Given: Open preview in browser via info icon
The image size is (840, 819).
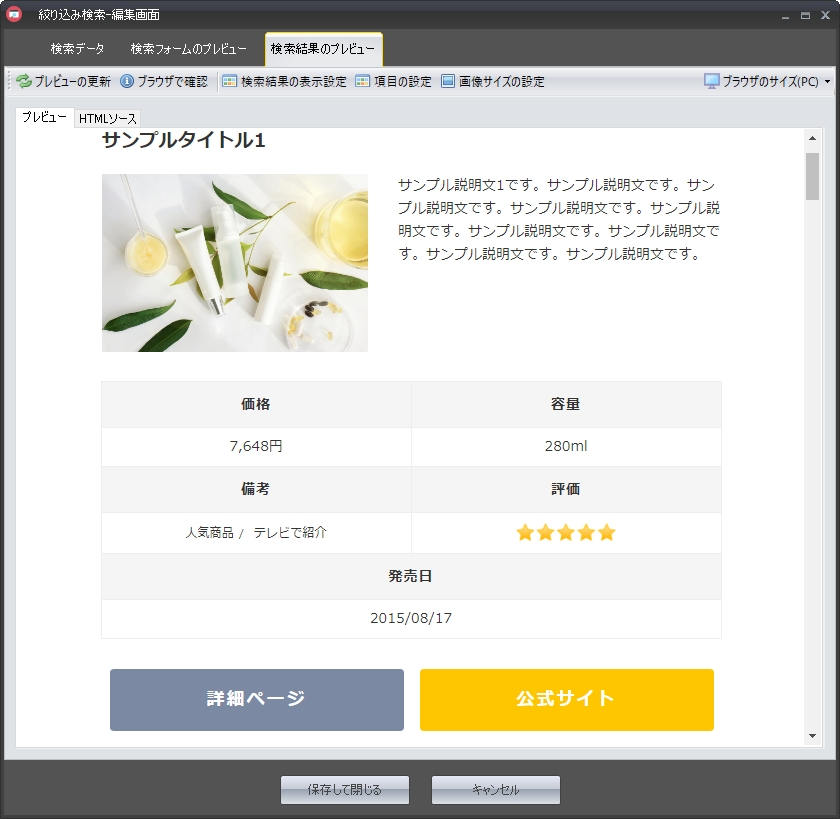Looking at the screenshot, I should [127, 82].
